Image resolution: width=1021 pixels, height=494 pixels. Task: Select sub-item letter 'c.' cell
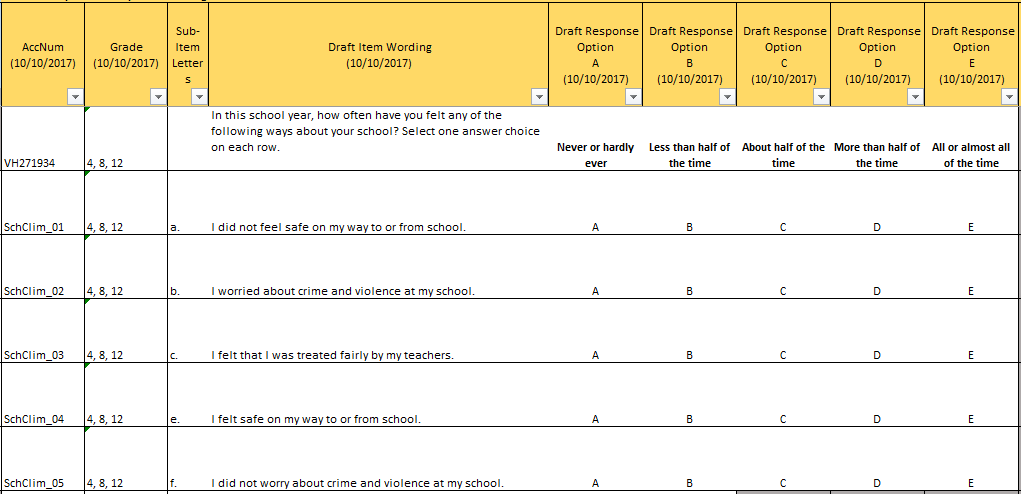[x=188, y=330]
